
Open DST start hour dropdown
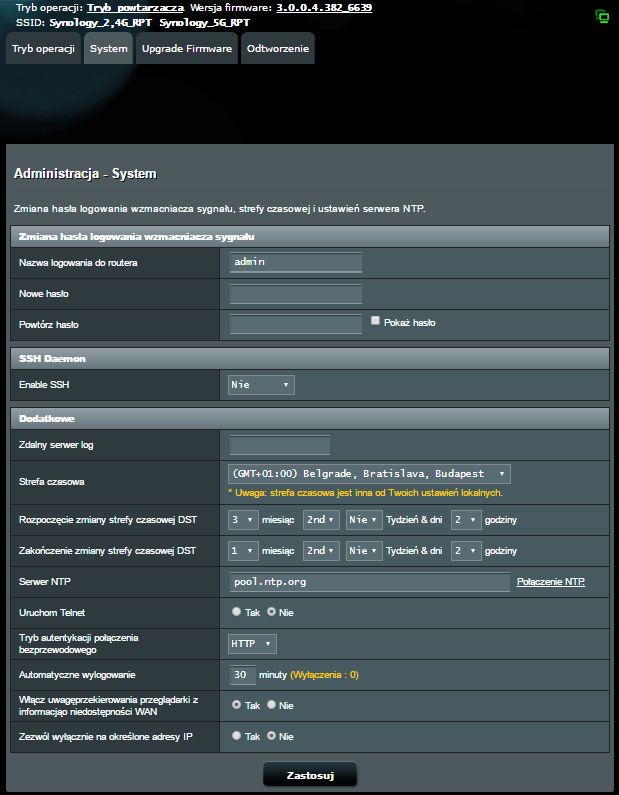pos(466,520)
